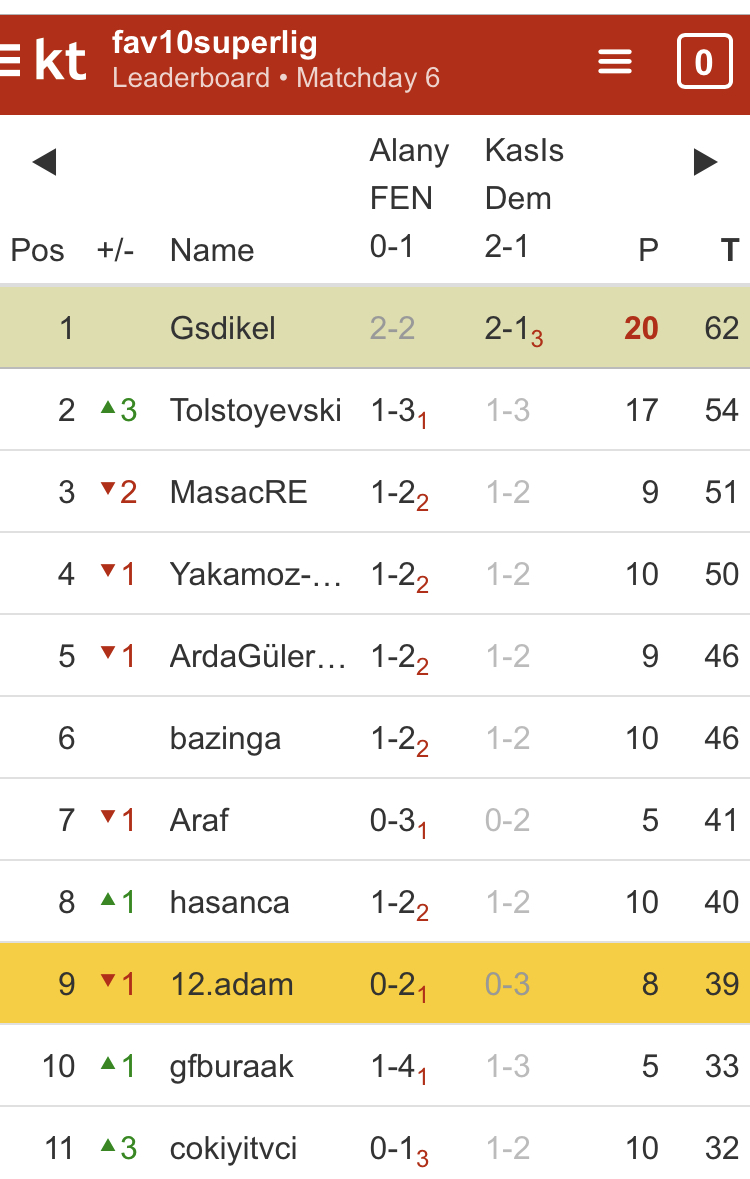
Task: Tap green up arrow beside Tolstoyevski
Action: coord(108,409)
